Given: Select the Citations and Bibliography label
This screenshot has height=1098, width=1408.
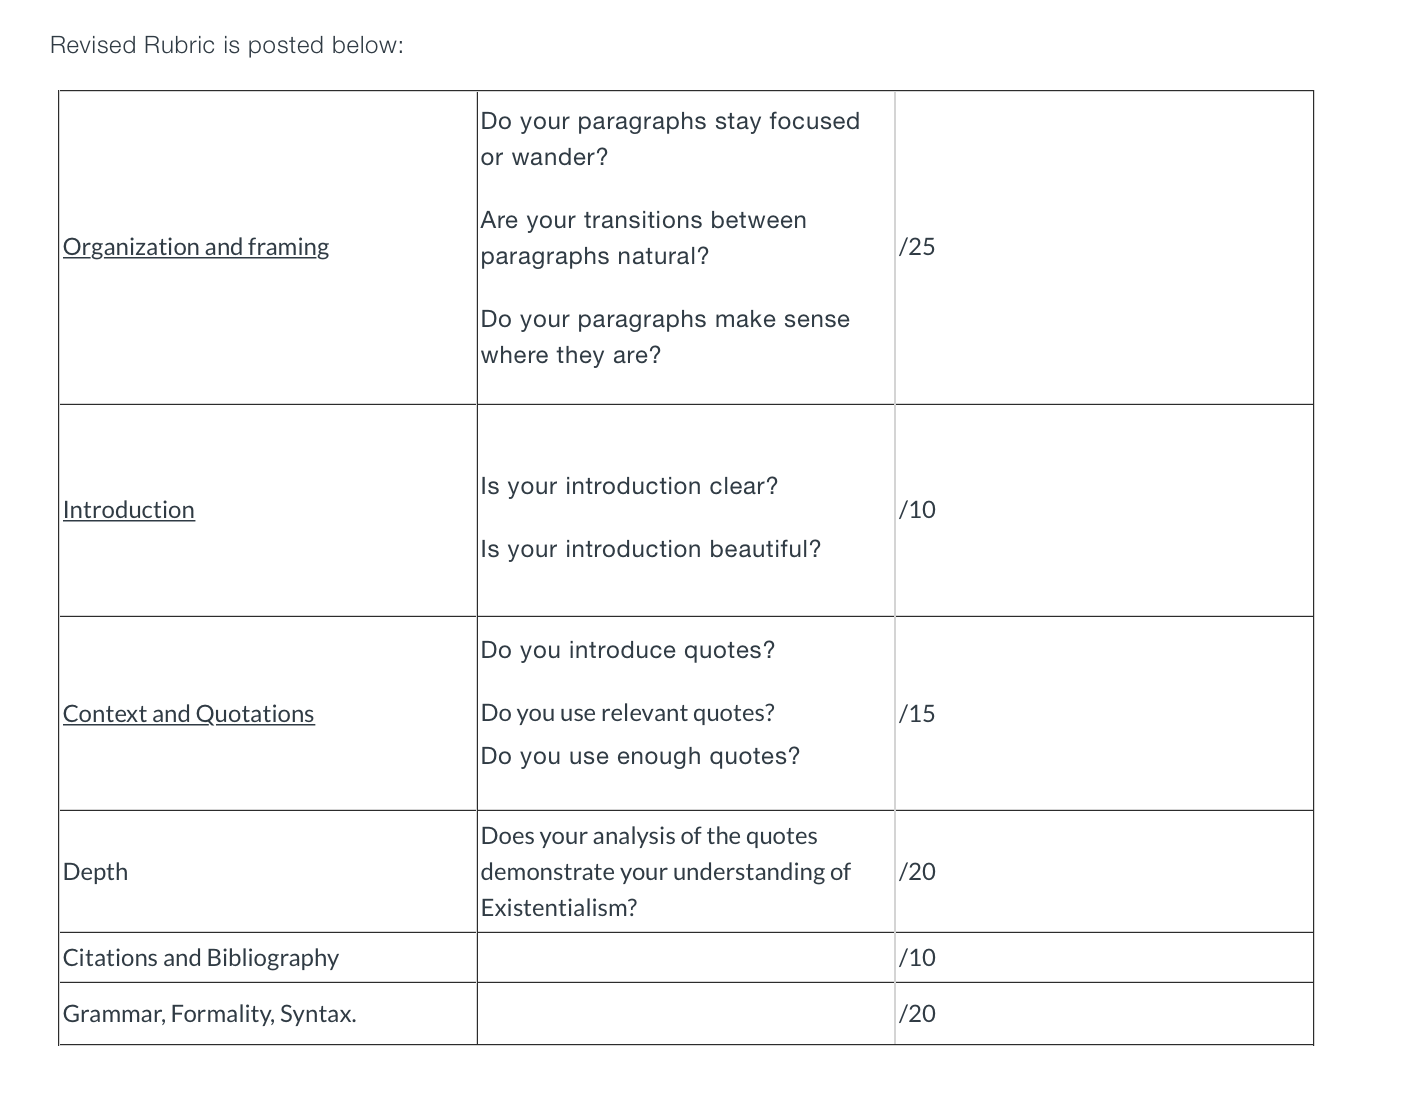Looking at the screenshot, I should click(x=201, y=958).
